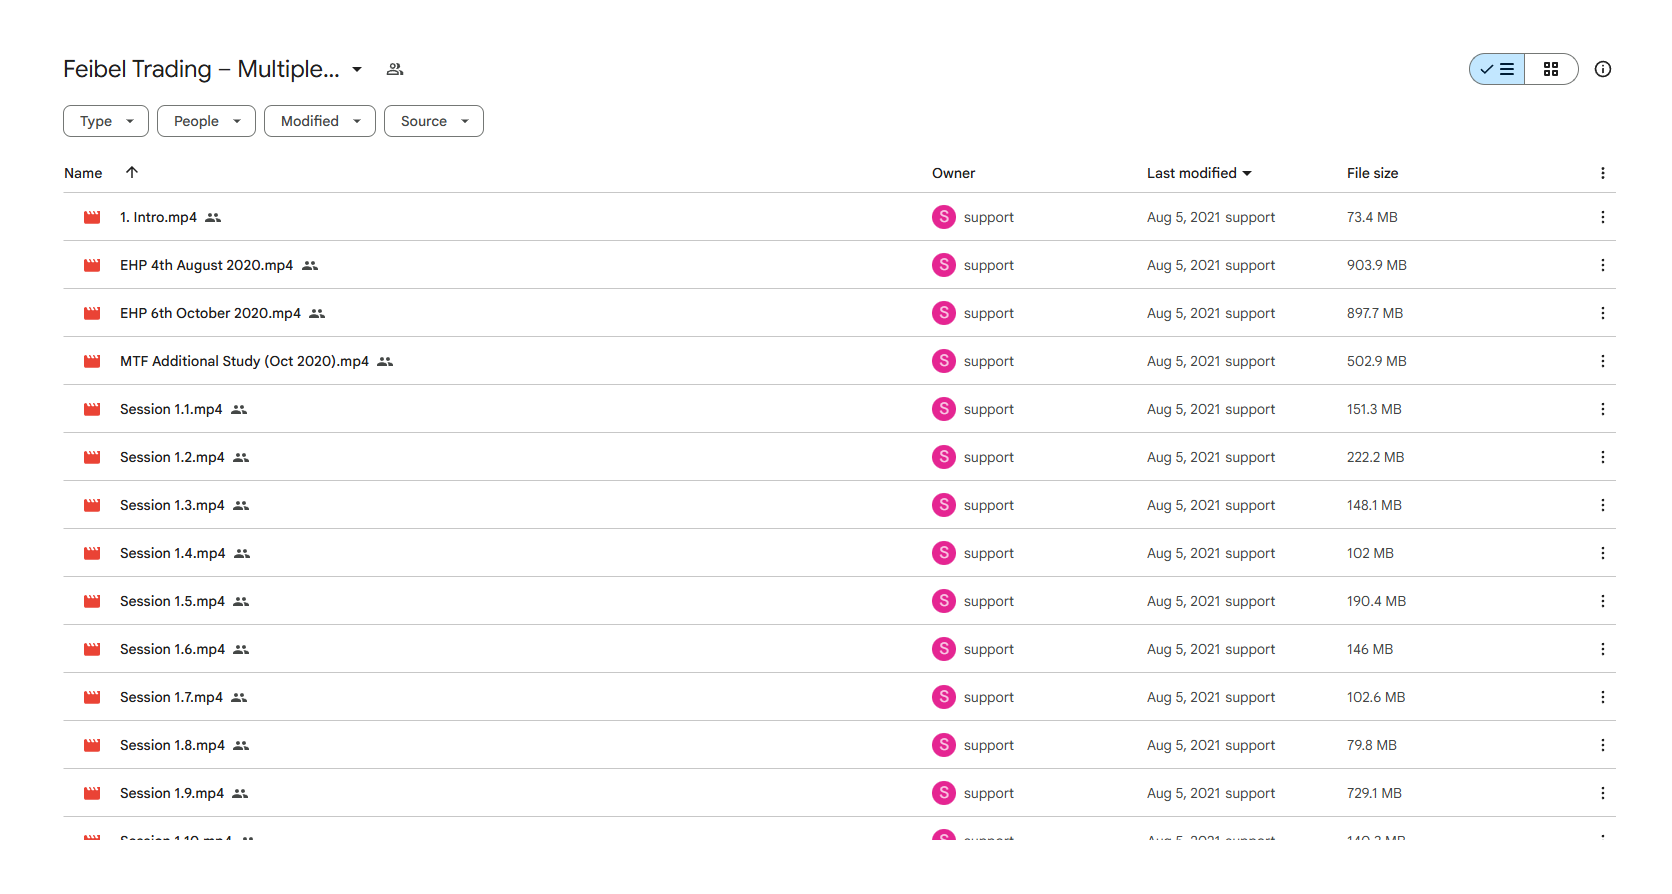Click the Owner column header
The width and height of the screenshot is (1672, 894).
click(953, 173)
